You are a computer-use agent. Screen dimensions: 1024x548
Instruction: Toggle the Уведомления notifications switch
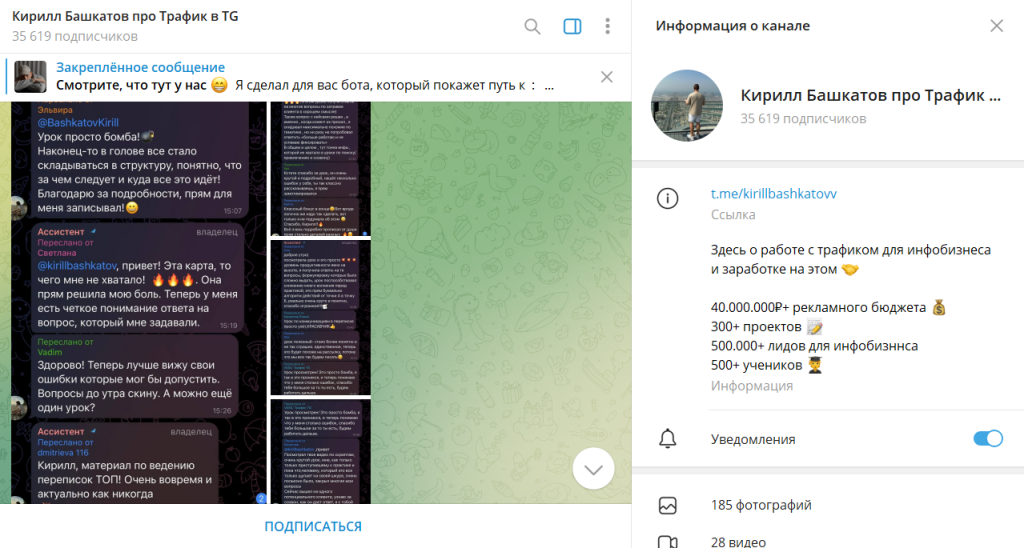point(987,438)
